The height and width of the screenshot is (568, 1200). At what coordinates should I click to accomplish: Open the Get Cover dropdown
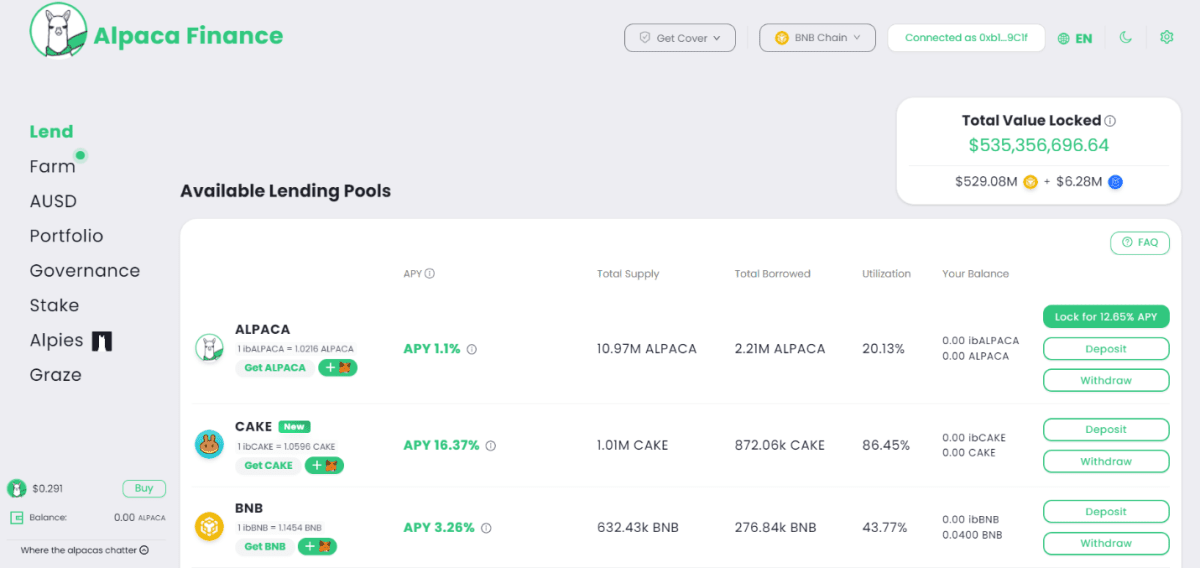click(680, 38)
